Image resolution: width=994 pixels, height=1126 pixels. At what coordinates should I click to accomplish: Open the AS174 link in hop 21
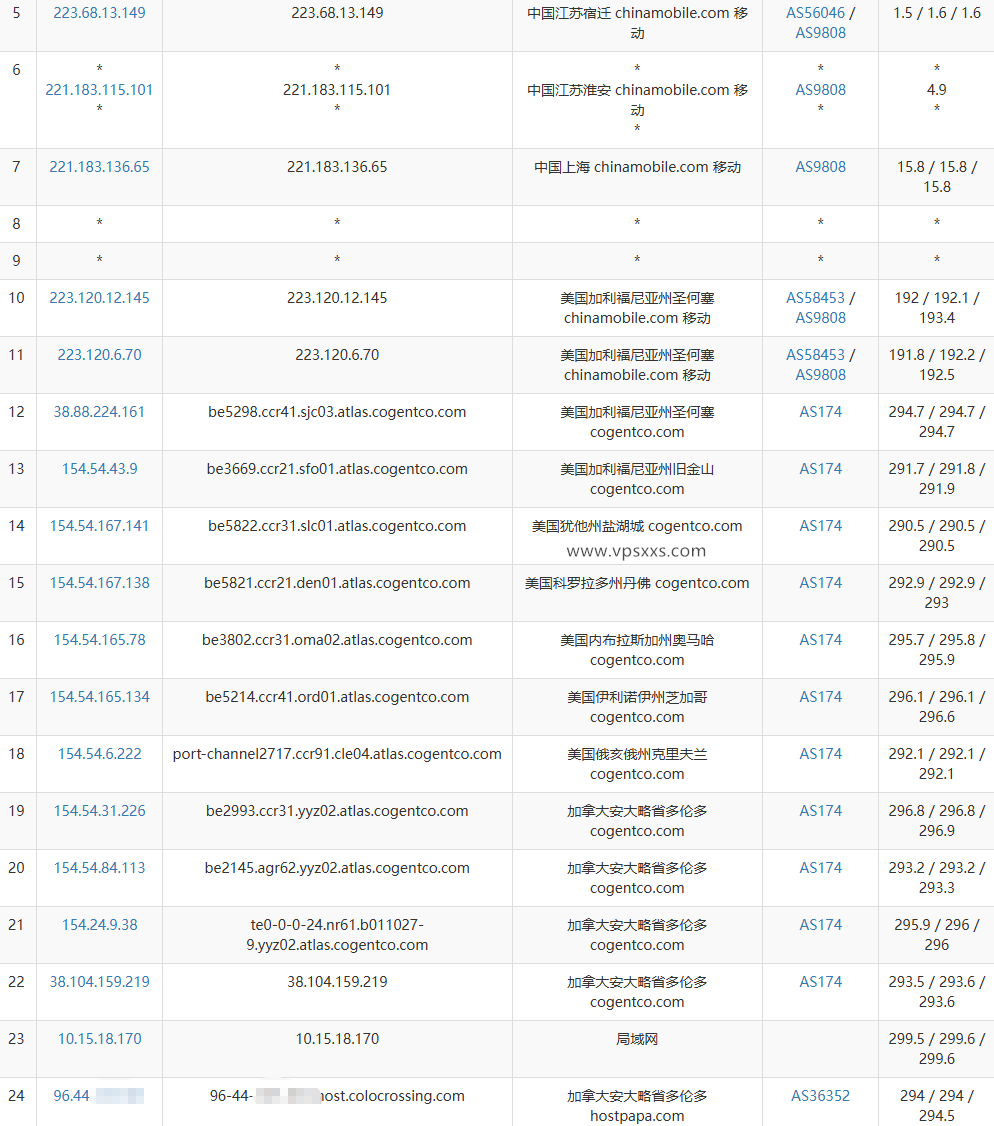[x=820, y=925]
